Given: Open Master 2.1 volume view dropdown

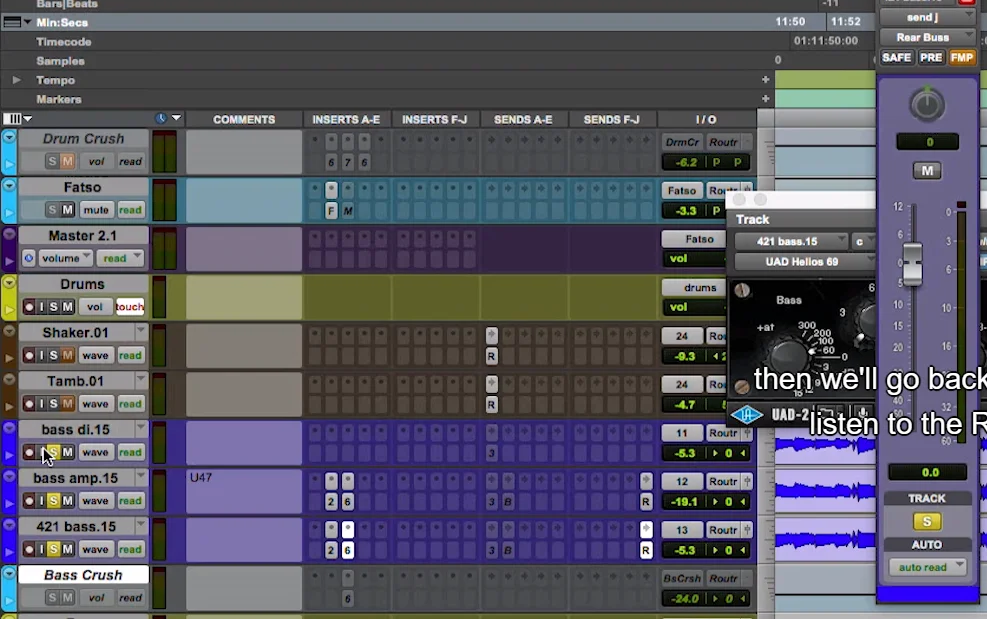Looking at the screenshot, I should 65,258.
